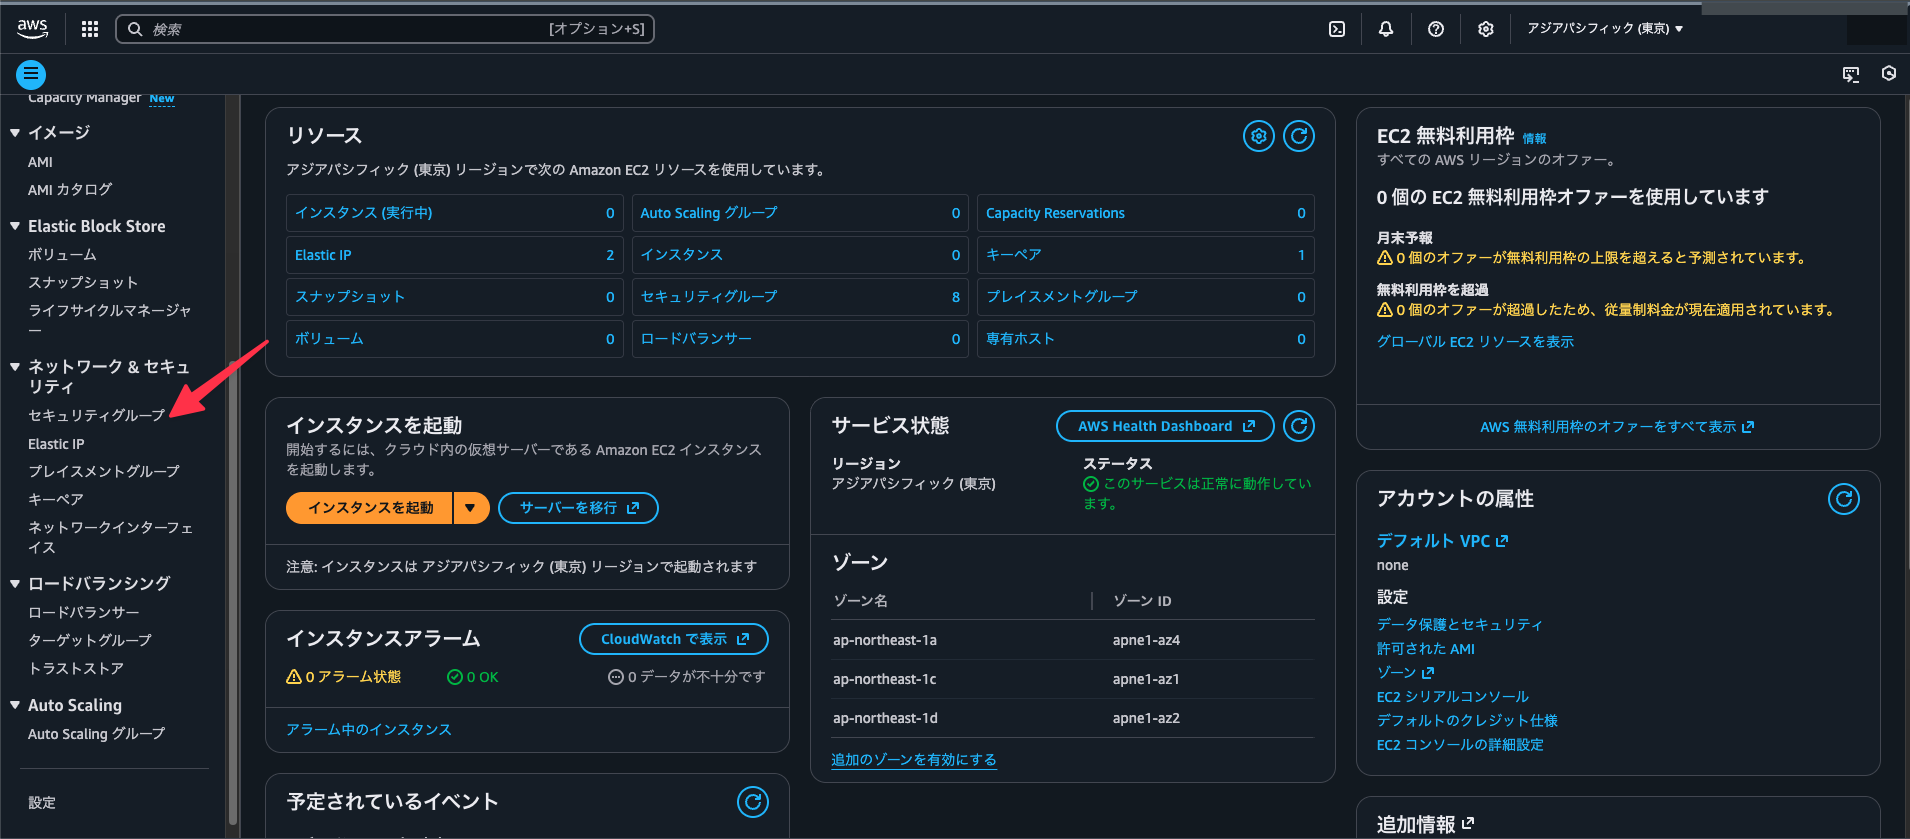Screen dimensions: 1910x839
Task: Launch CloudShell from top bar
Action: pyautogui.click(x=1337, y=29)
